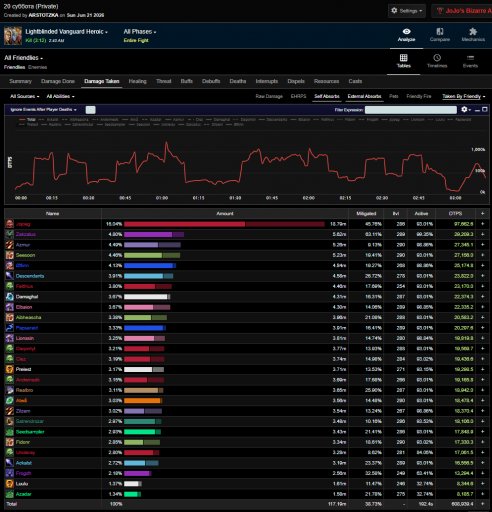Click the class icon beside Azmur
The image size is (492, 512).
(10, 245)
